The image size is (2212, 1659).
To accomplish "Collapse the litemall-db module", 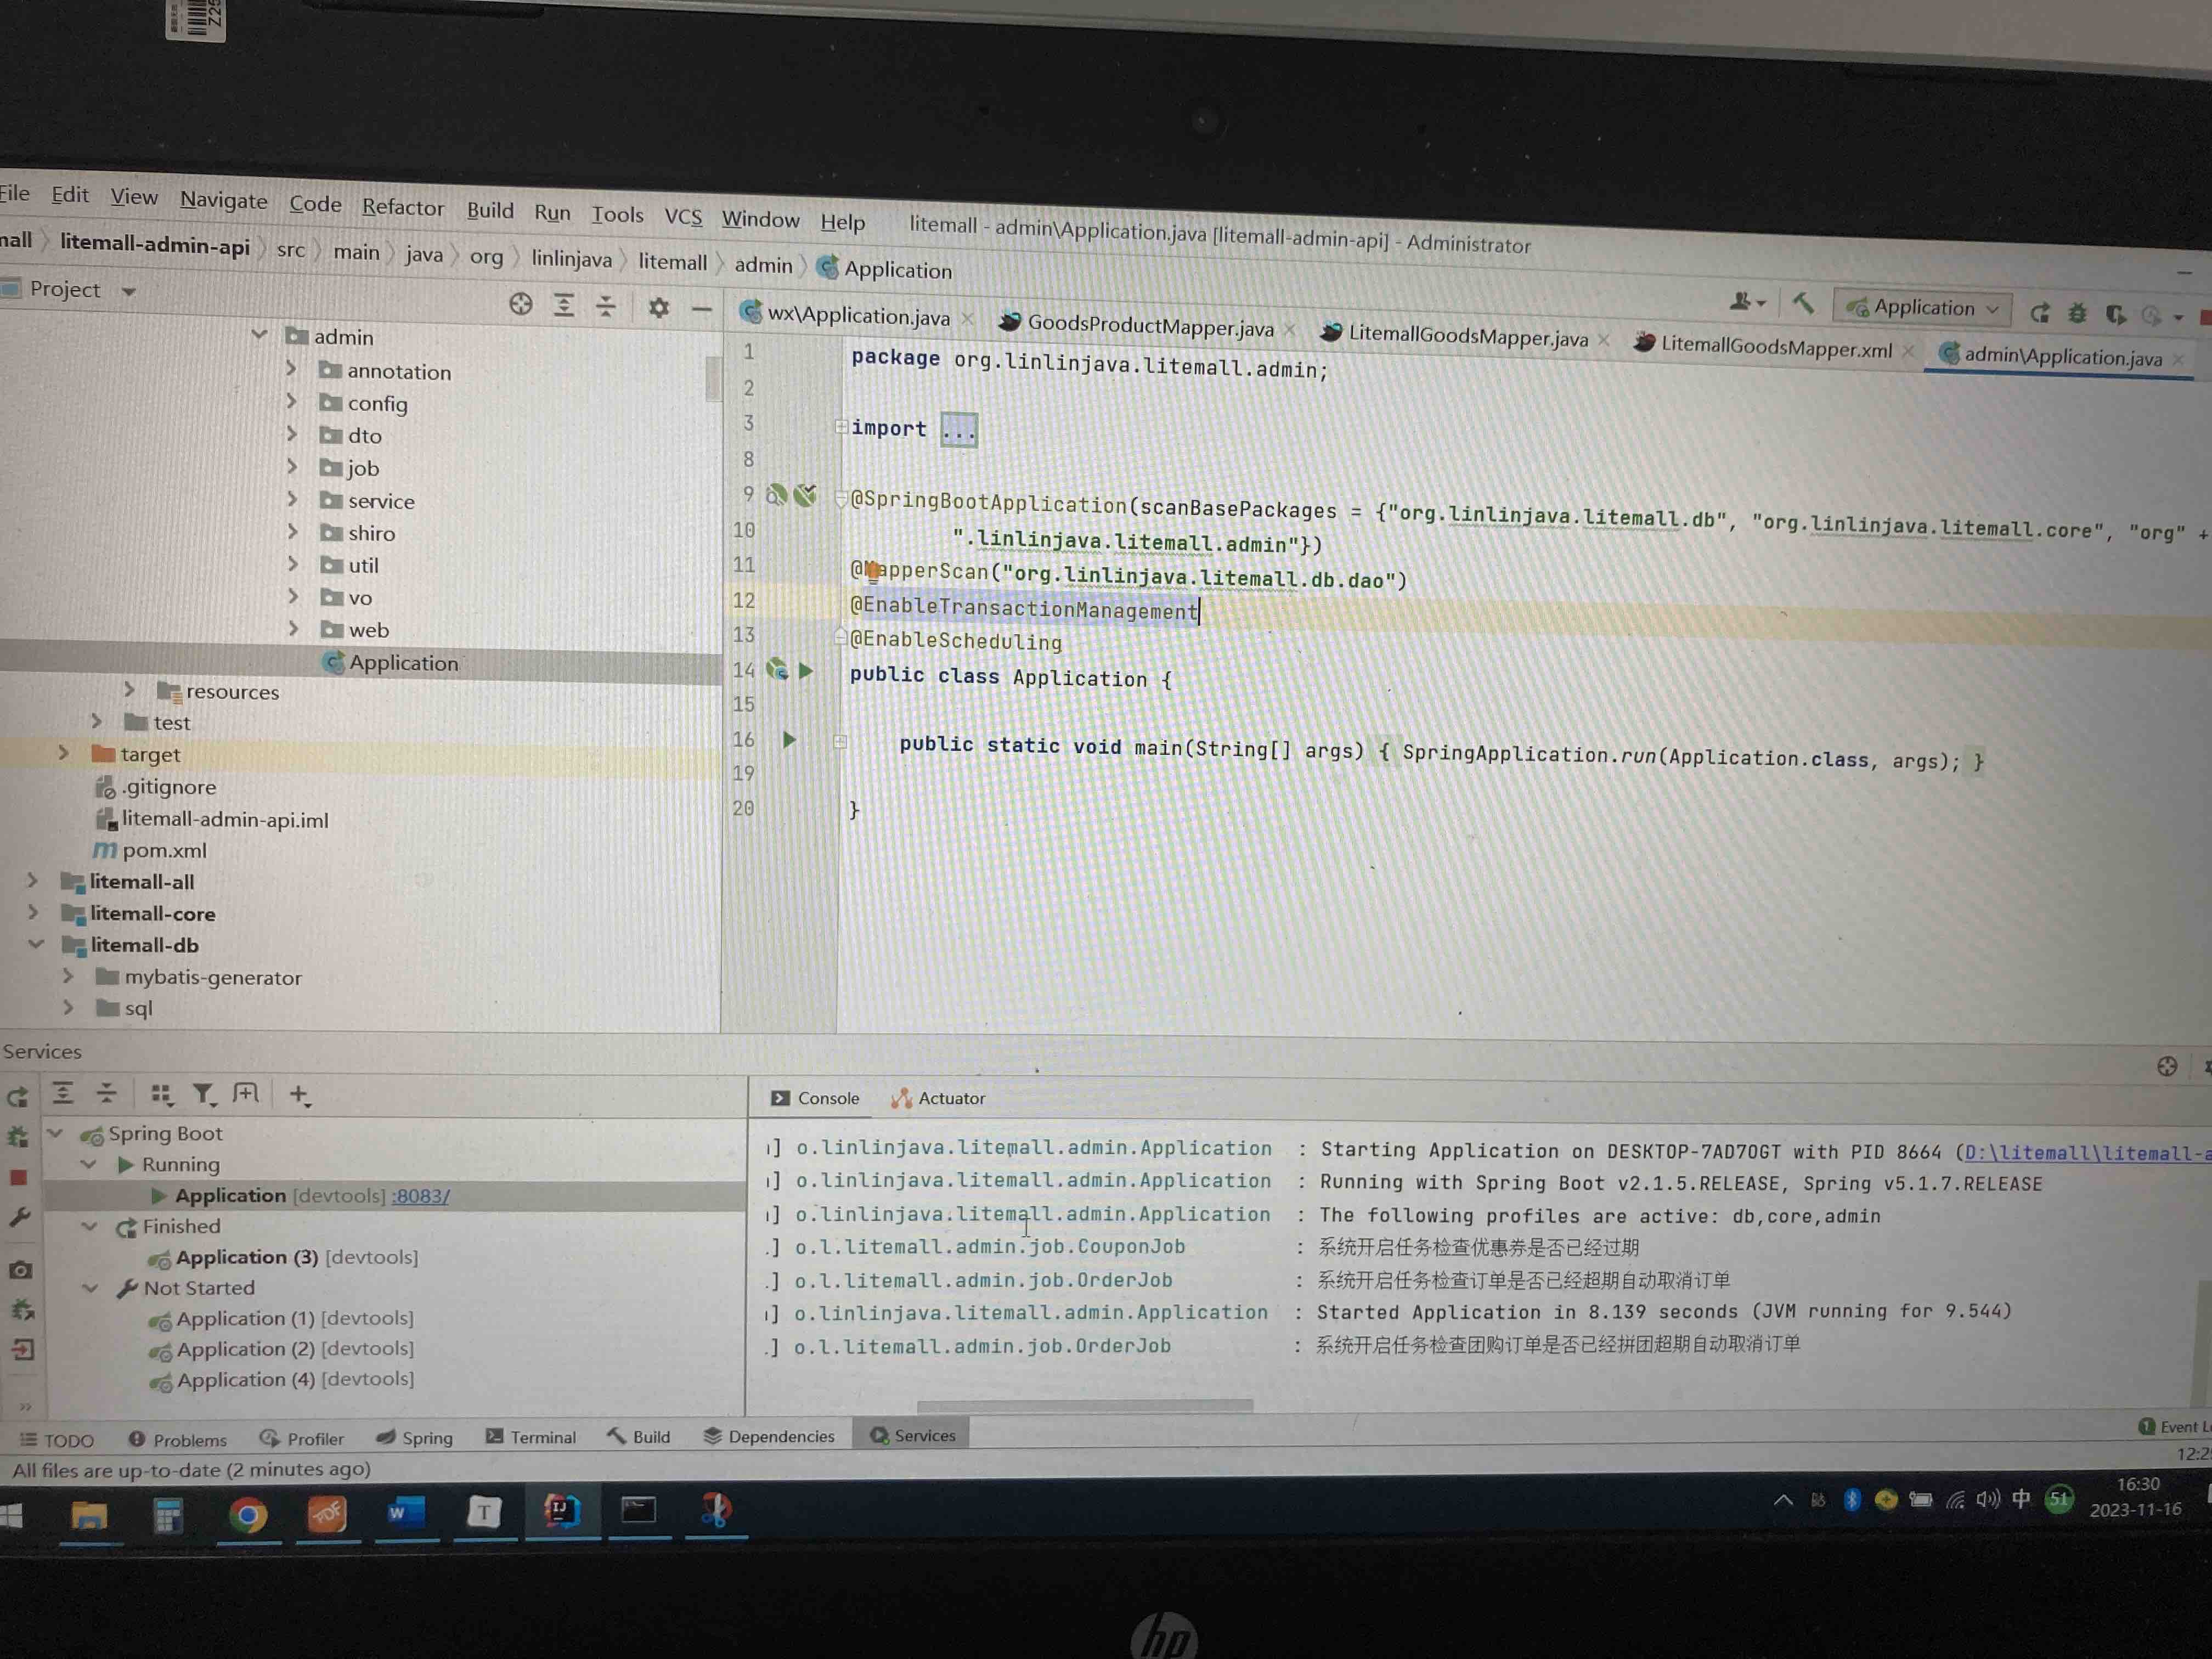I will point(36,943).
